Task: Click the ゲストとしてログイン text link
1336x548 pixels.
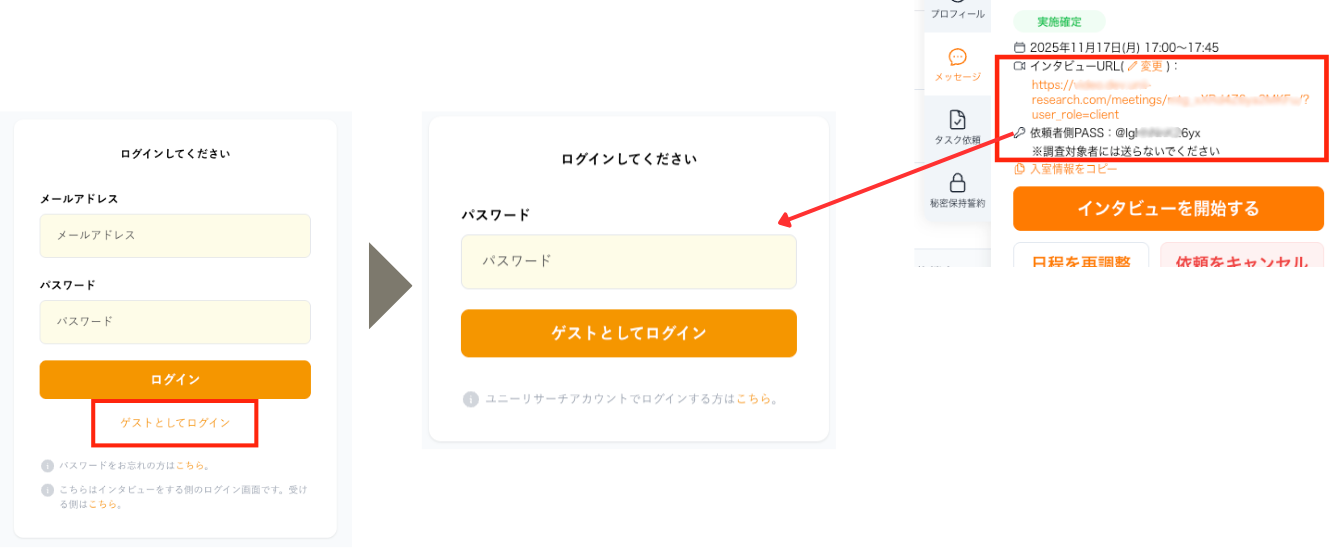Action: click(175, 423)
